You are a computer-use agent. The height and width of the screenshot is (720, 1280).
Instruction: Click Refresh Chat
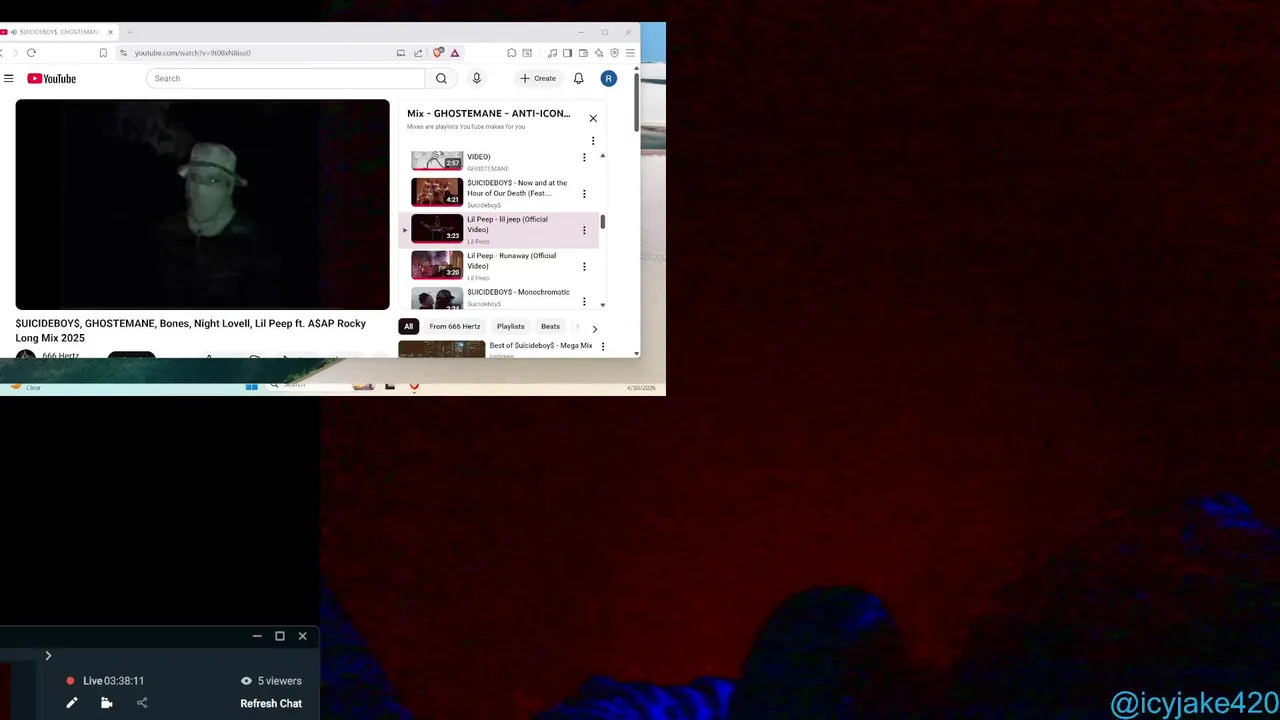pyautogui.click(x=271, y=703)
